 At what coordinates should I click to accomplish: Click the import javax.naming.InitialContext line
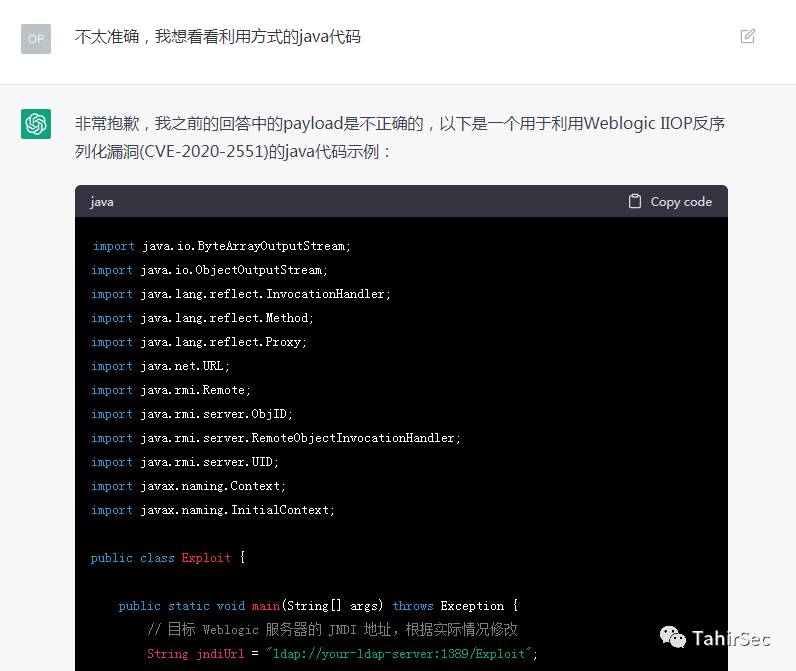(x=213, y=510)
